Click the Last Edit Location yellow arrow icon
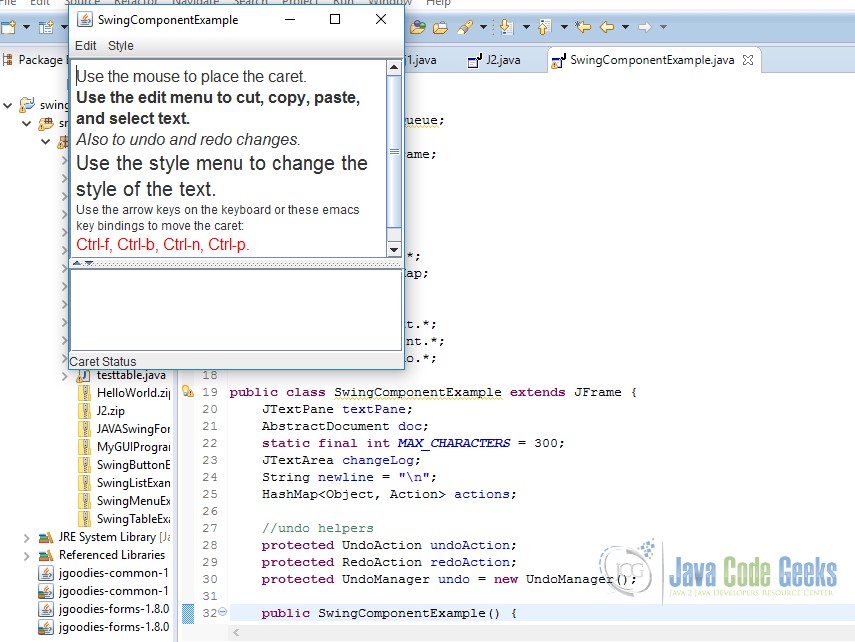 (x=582, y=27)
